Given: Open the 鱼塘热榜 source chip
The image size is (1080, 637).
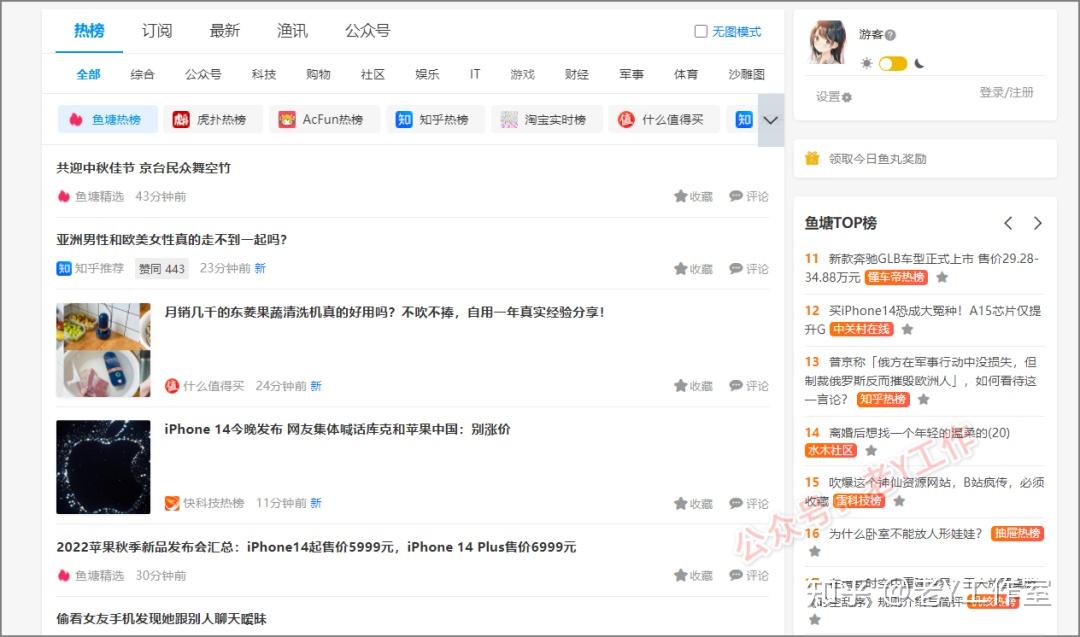Looking at the screenshot, I should coord(107,119).
